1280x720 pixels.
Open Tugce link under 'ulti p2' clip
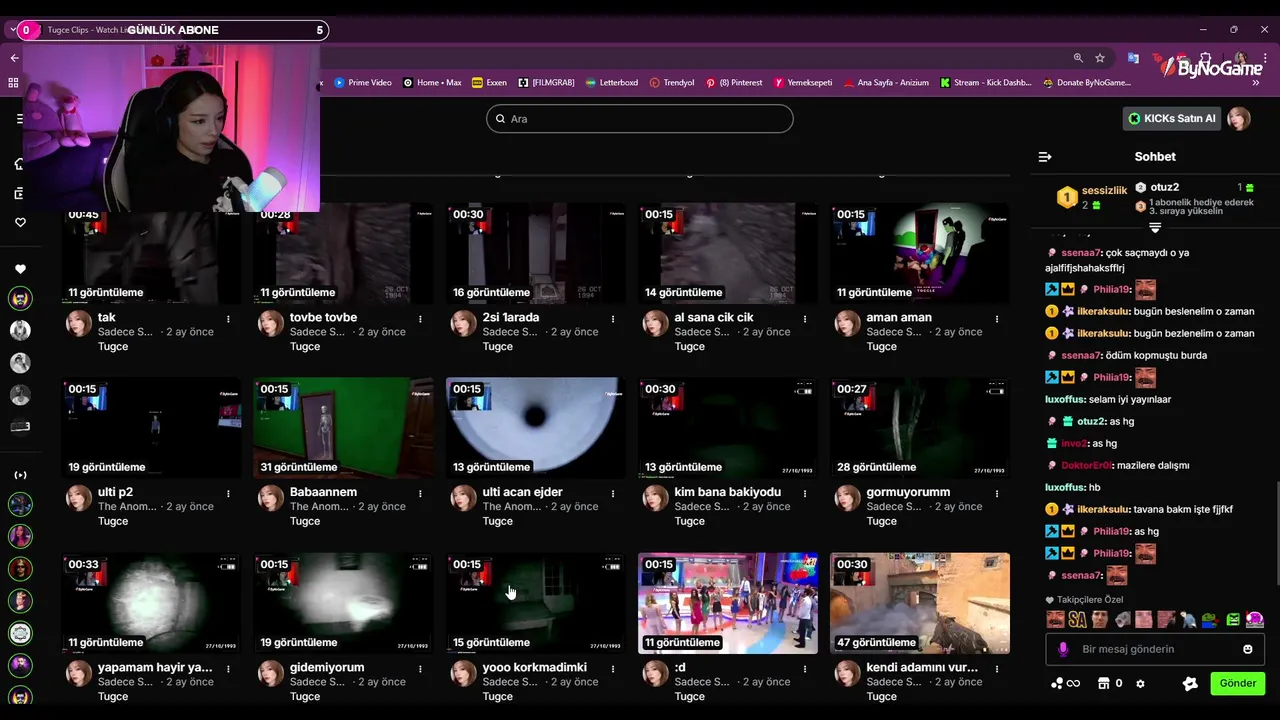click(113, 521)
